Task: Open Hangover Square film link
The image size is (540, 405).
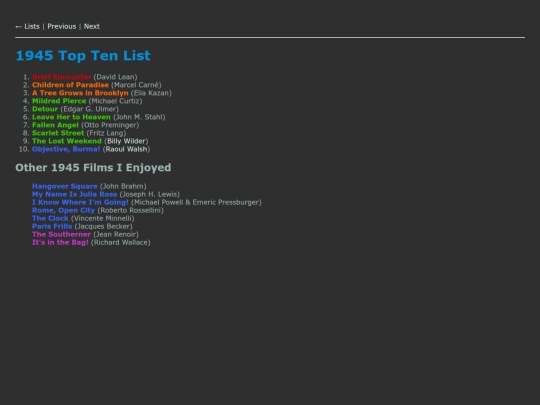Action: point(65,186)
